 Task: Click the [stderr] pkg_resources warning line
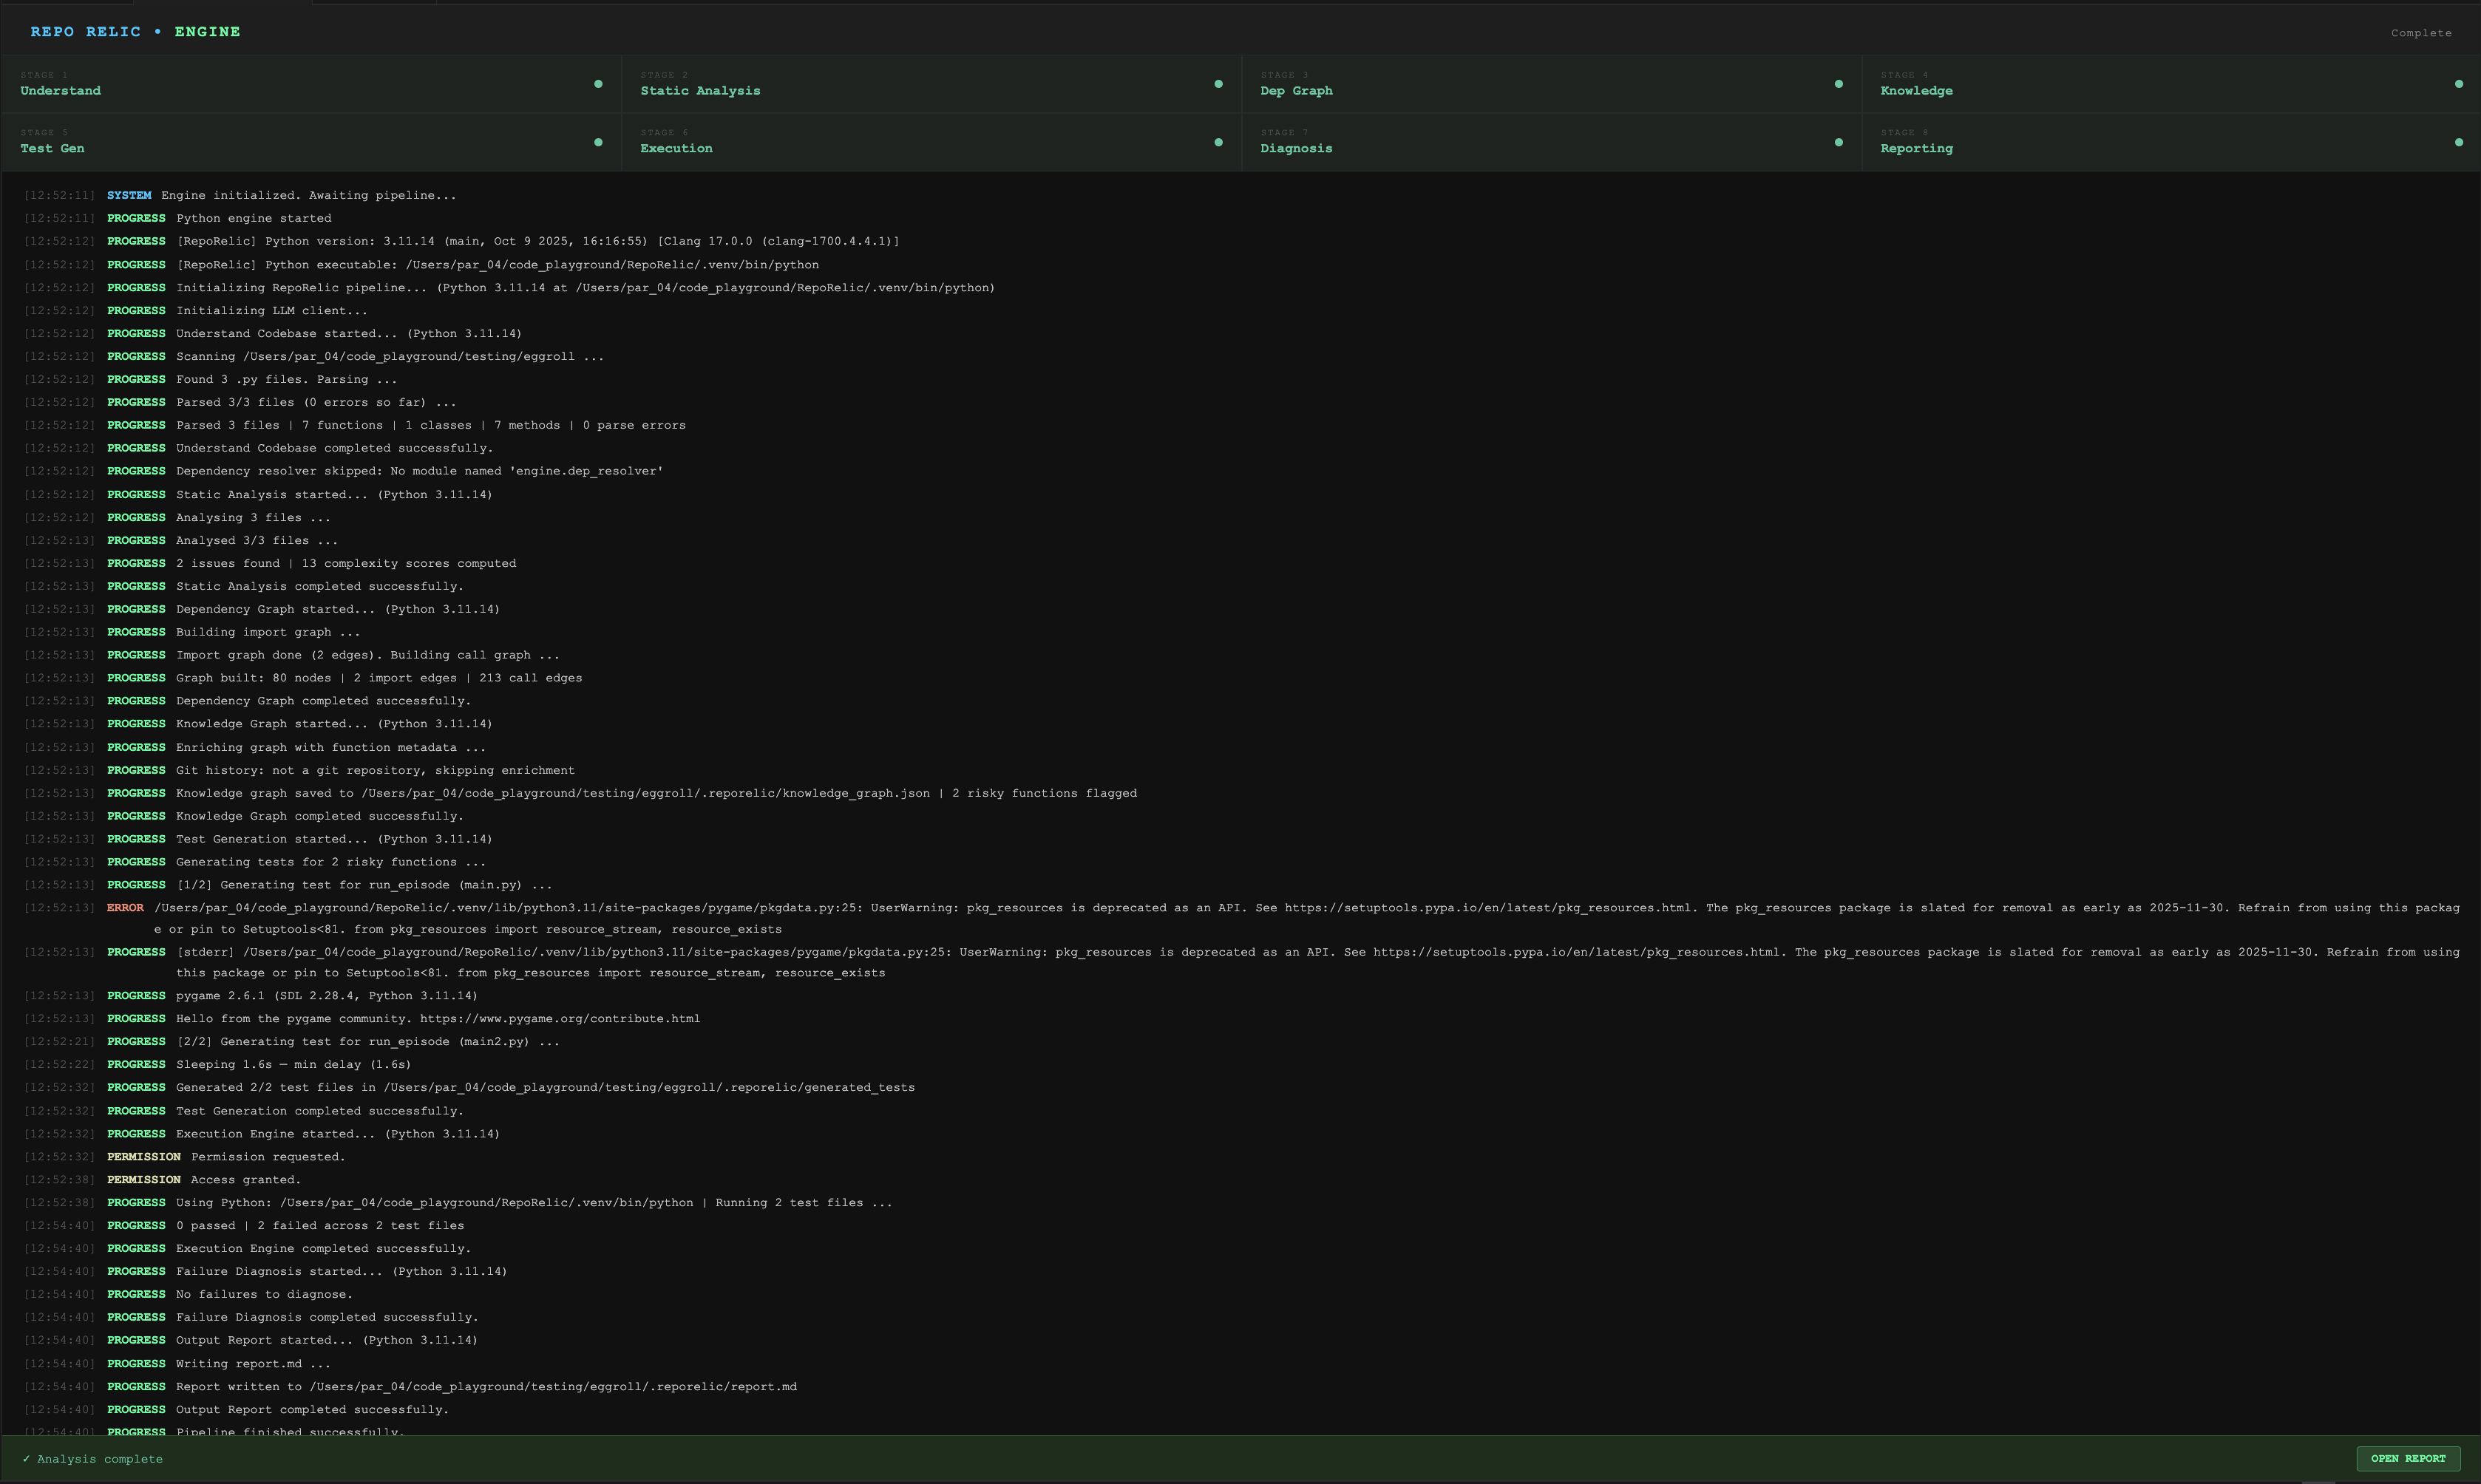tap(1241, 962)
